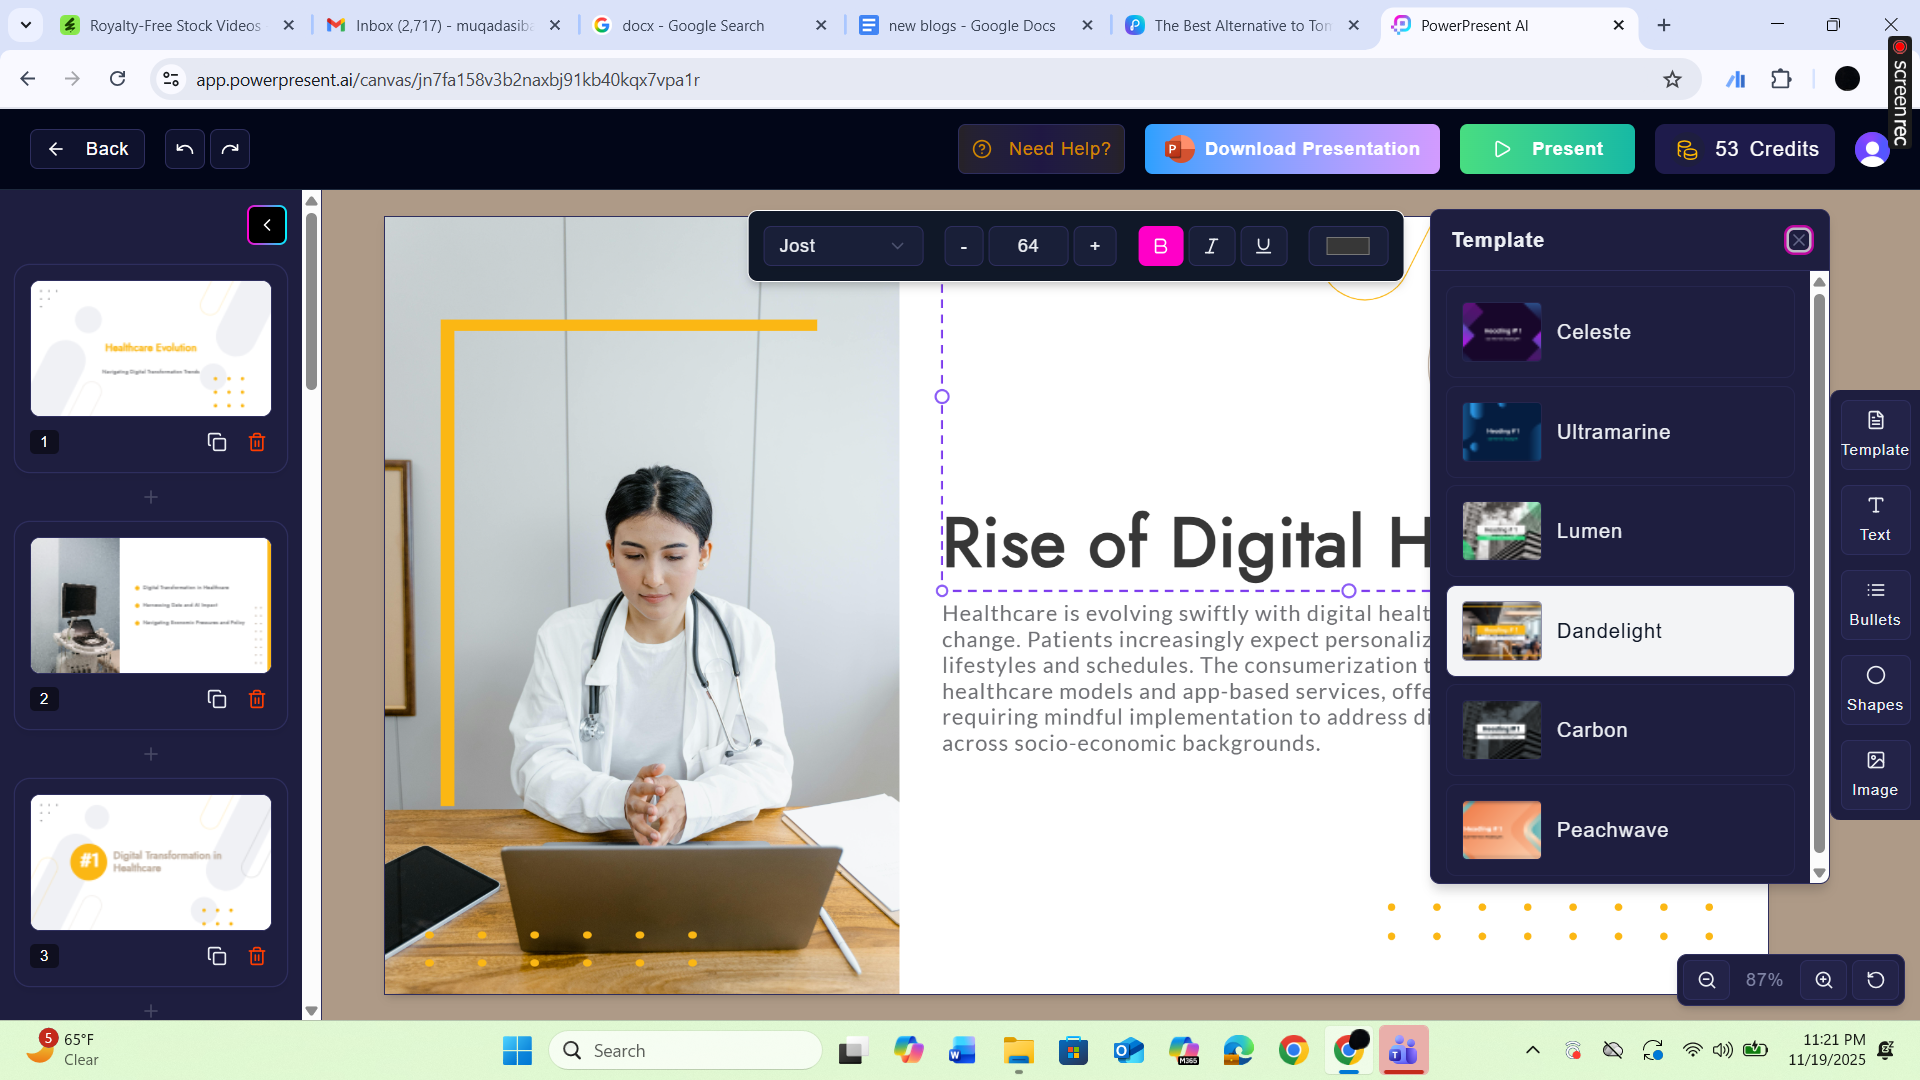Click Download Presentation button

pyautogui.click(x=1292, y=149)
